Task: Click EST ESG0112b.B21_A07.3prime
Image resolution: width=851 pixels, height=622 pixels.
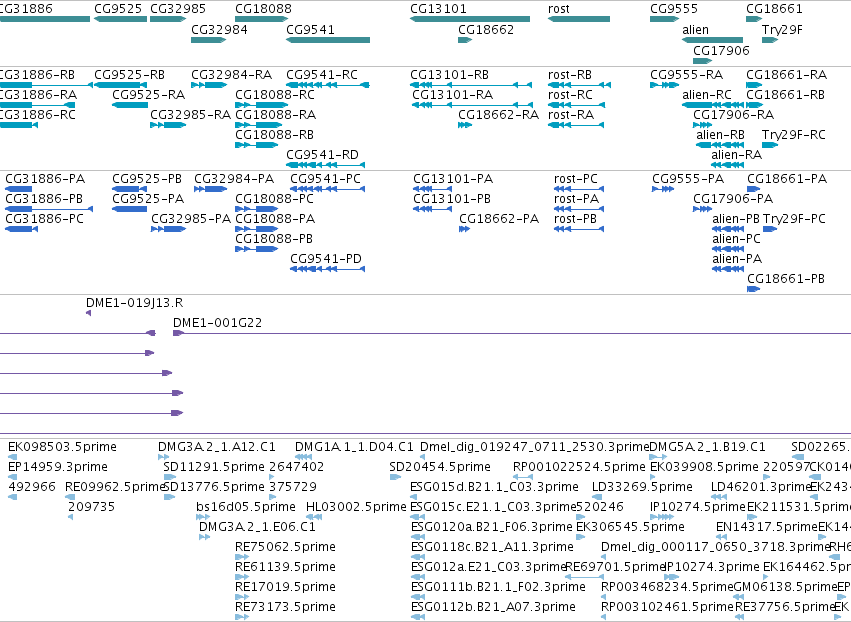Action: point(418,617)
